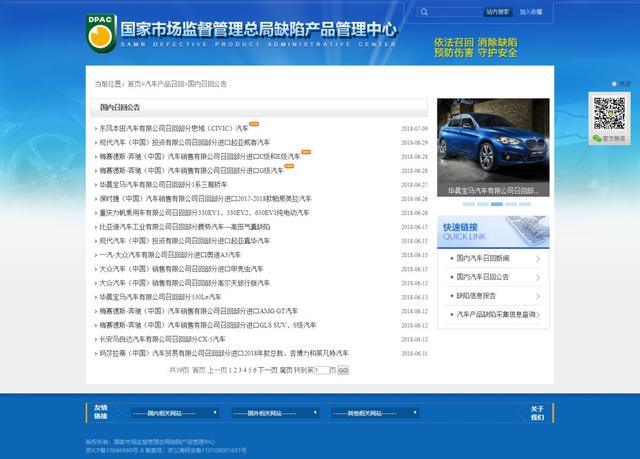This screenshot has height=459, width=640.
Task: Open the Porsche 2017-2018 Panamera recall notice
Action: click(x=205, y=199)
